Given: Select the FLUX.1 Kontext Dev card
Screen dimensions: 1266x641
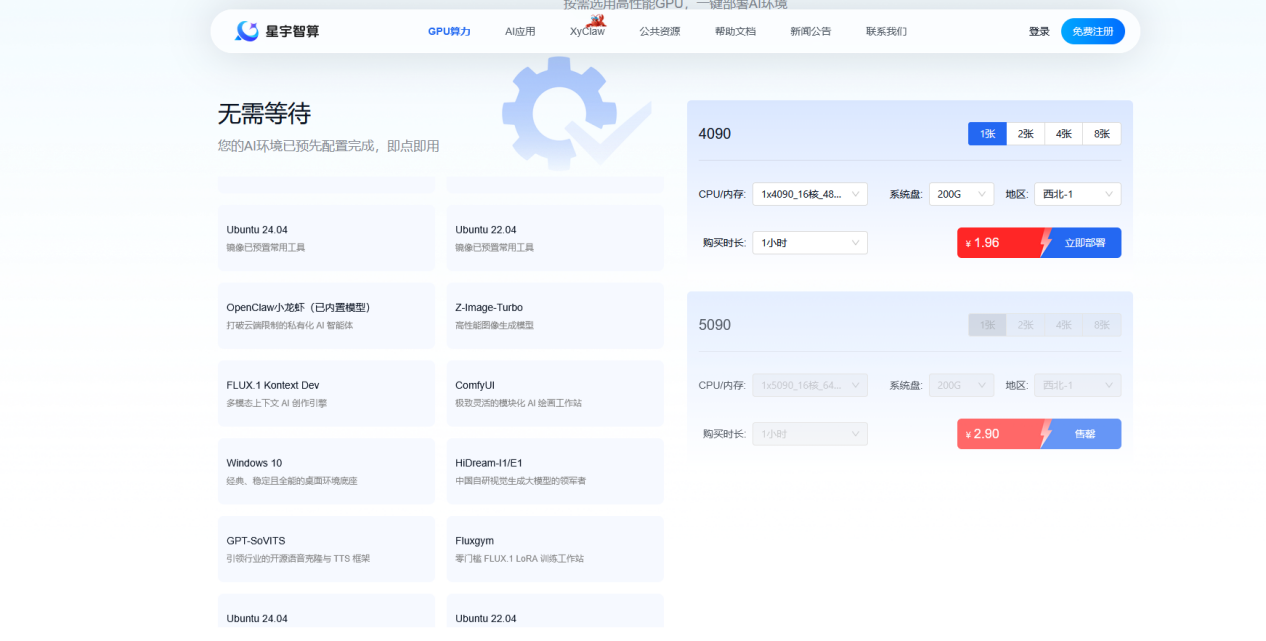Looking at the screenshot, I should (x=326, y=393).
